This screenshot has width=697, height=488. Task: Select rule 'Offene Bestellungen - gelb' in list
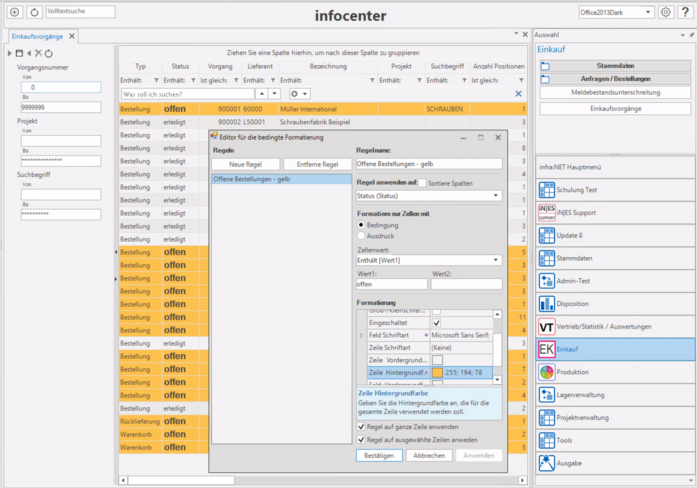tap(250, 179)
